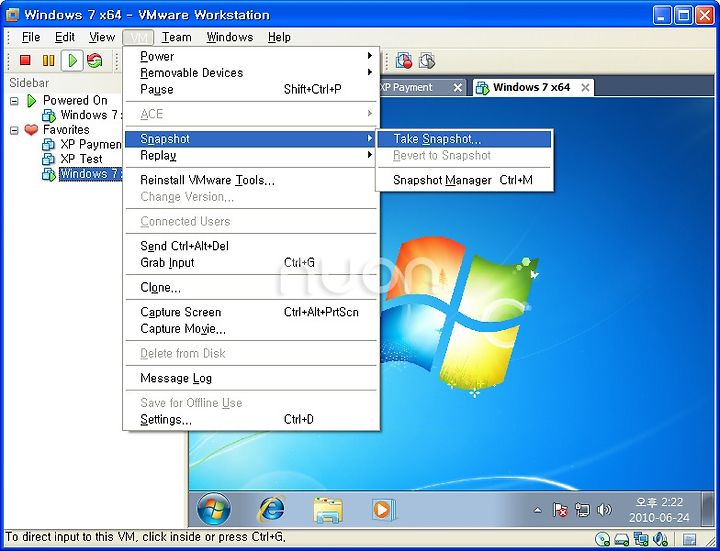Viewport: 720px width, 551px height.
Task: Click the volume speaker tray icon
Action: pyautogui.click(x=604, y=510)
